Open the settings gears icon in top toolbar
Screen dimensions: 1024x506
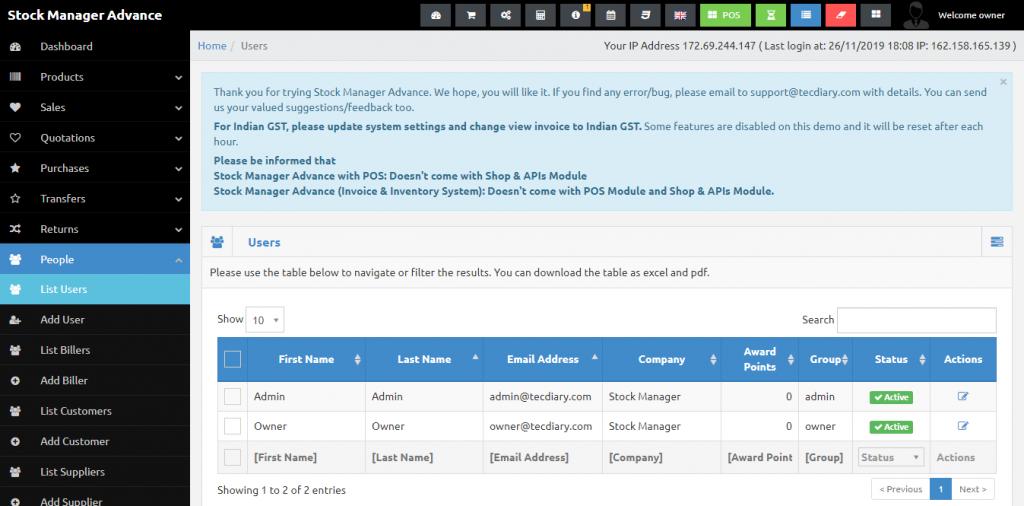tap(505, 16)
